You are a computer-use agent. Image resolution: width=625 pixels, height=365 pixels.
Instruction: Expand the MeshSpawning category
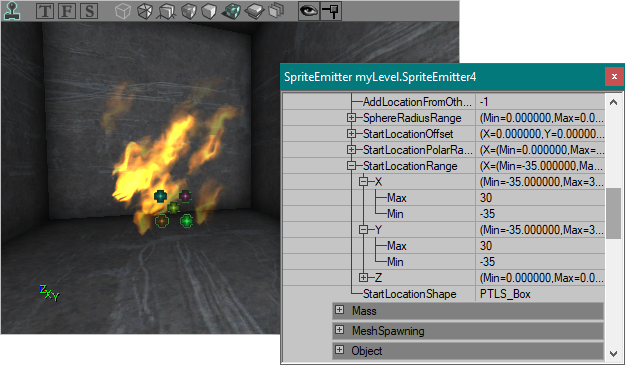(339, 330)
